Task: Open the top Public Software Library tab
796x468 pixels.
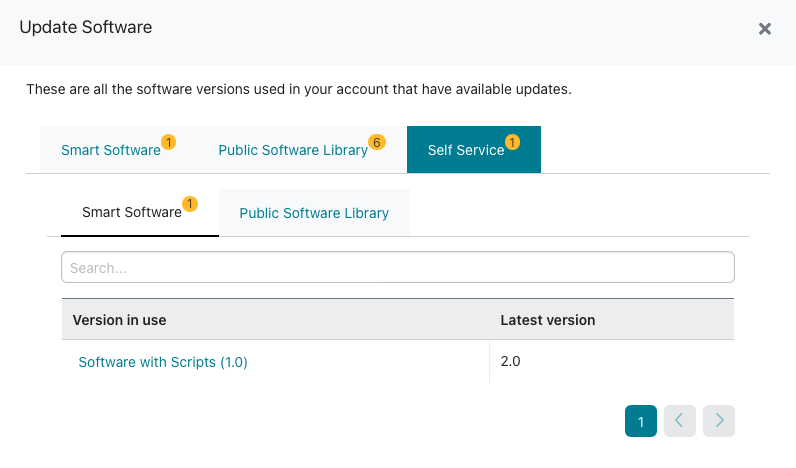Action: pos(302,150)
